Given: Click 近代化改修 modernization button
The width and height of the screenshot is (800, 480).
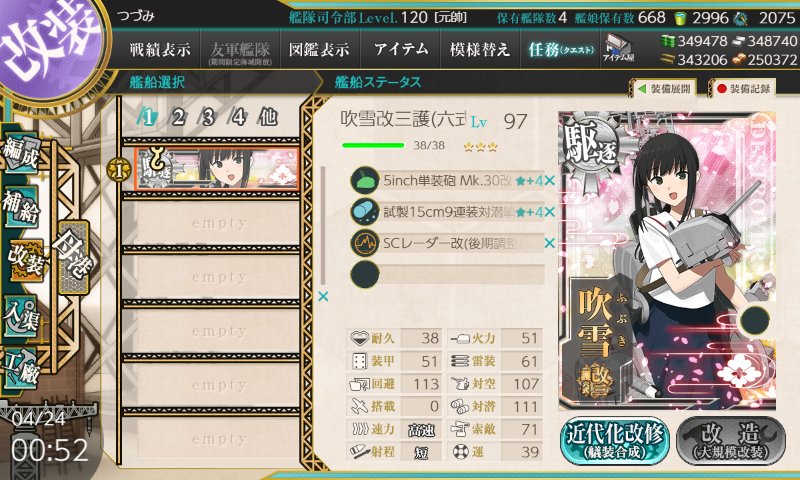Looking at the screenshot, I should (614, 441).
